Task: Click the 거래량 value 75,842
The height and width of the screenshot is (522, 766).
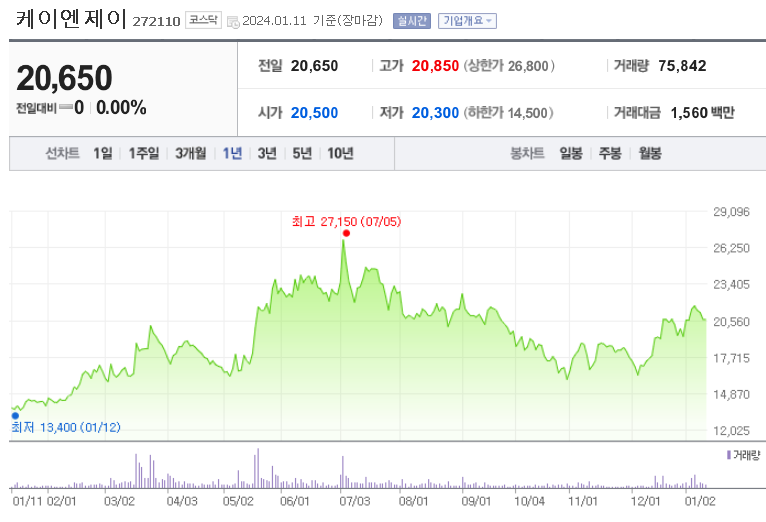Action: coord(682,66)
